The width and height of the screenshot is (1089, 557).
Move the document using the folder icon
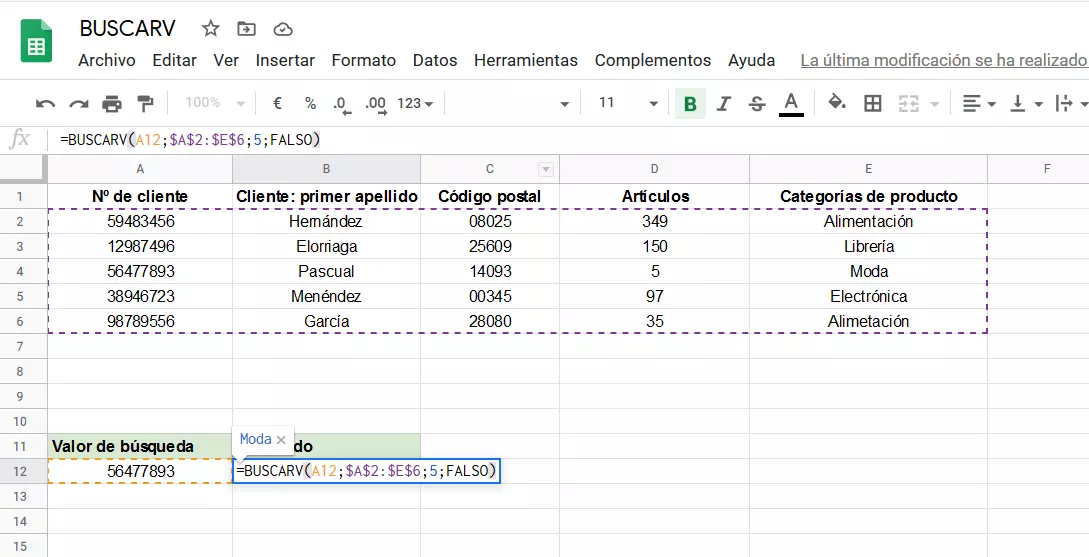[x=247, y=28]
